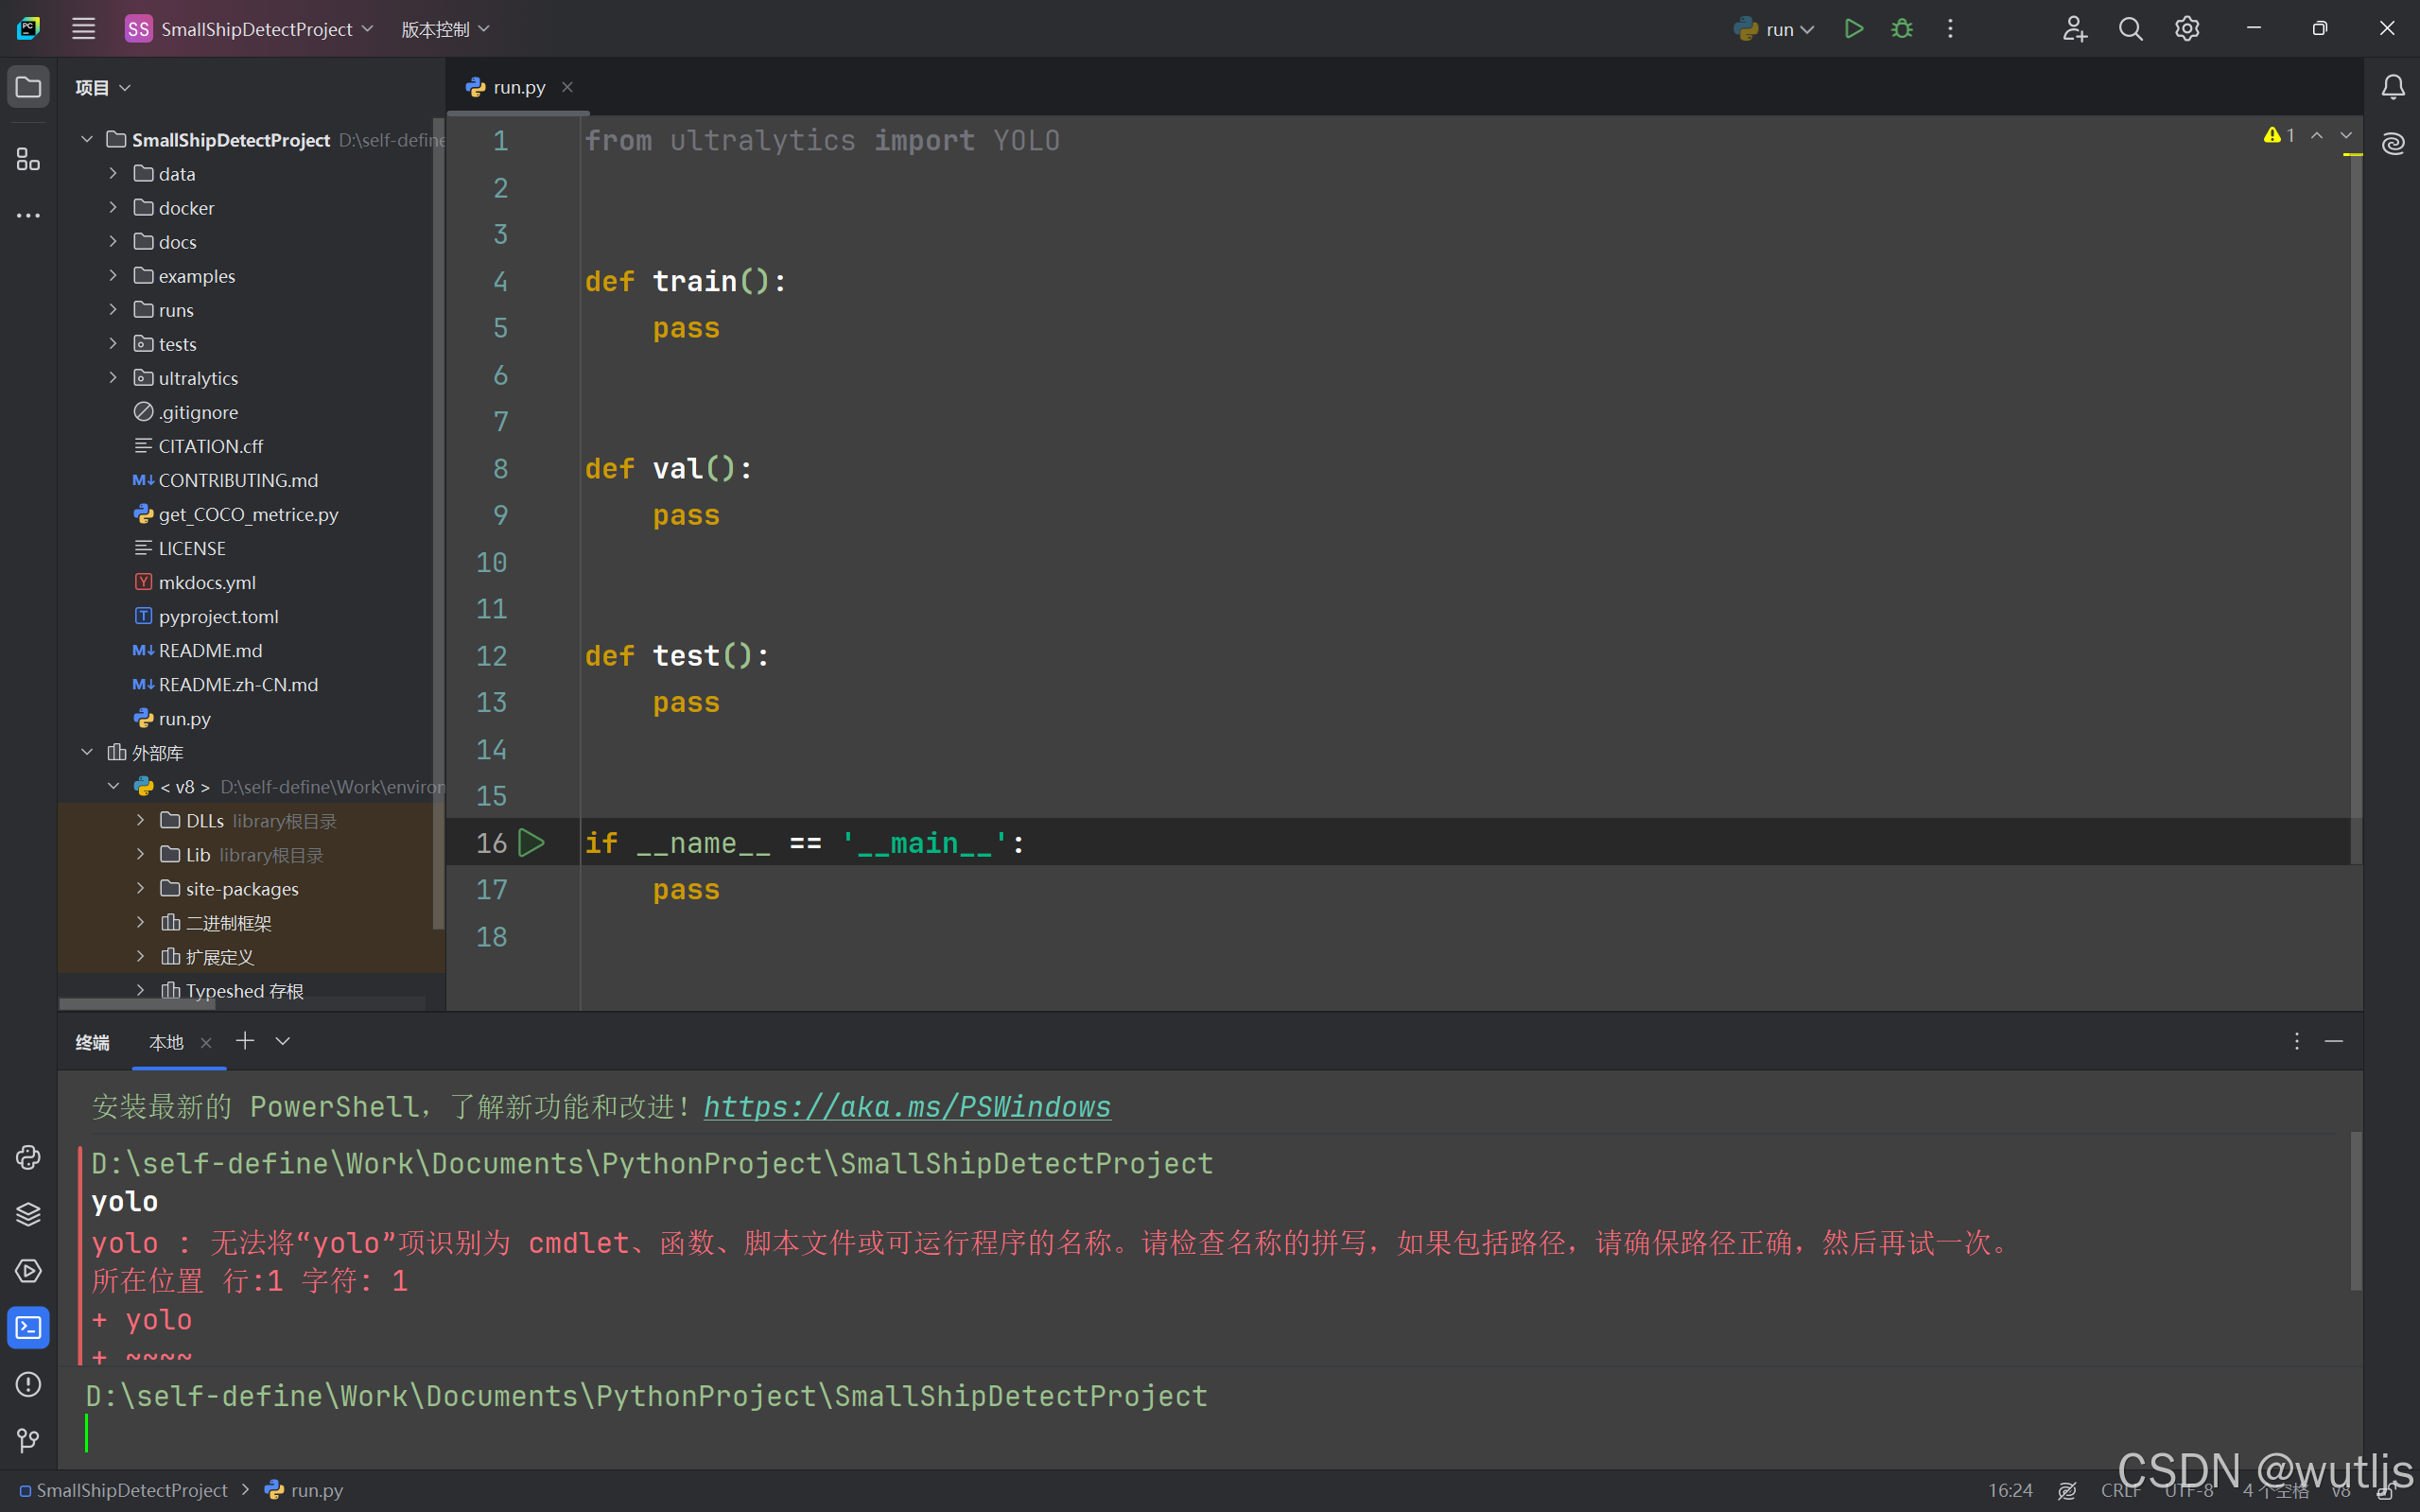This screenshot has width=2420, height=1512.
Task: Open the Problems tool window
Action: (28, 1384)
